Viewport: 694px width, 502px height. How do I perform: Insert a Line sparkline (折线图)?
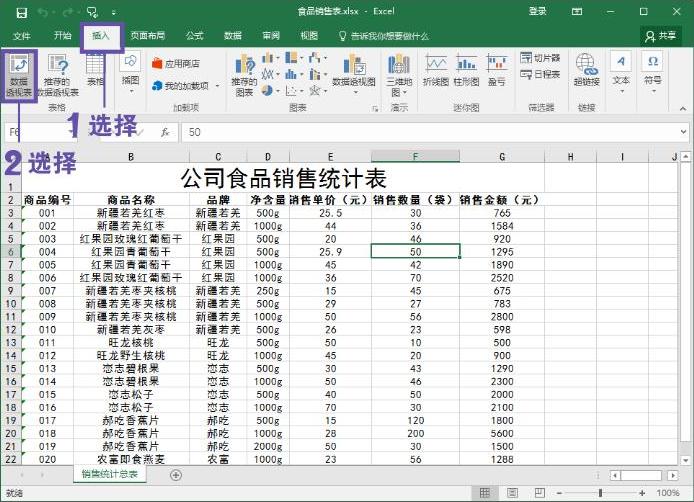[436, 70]
